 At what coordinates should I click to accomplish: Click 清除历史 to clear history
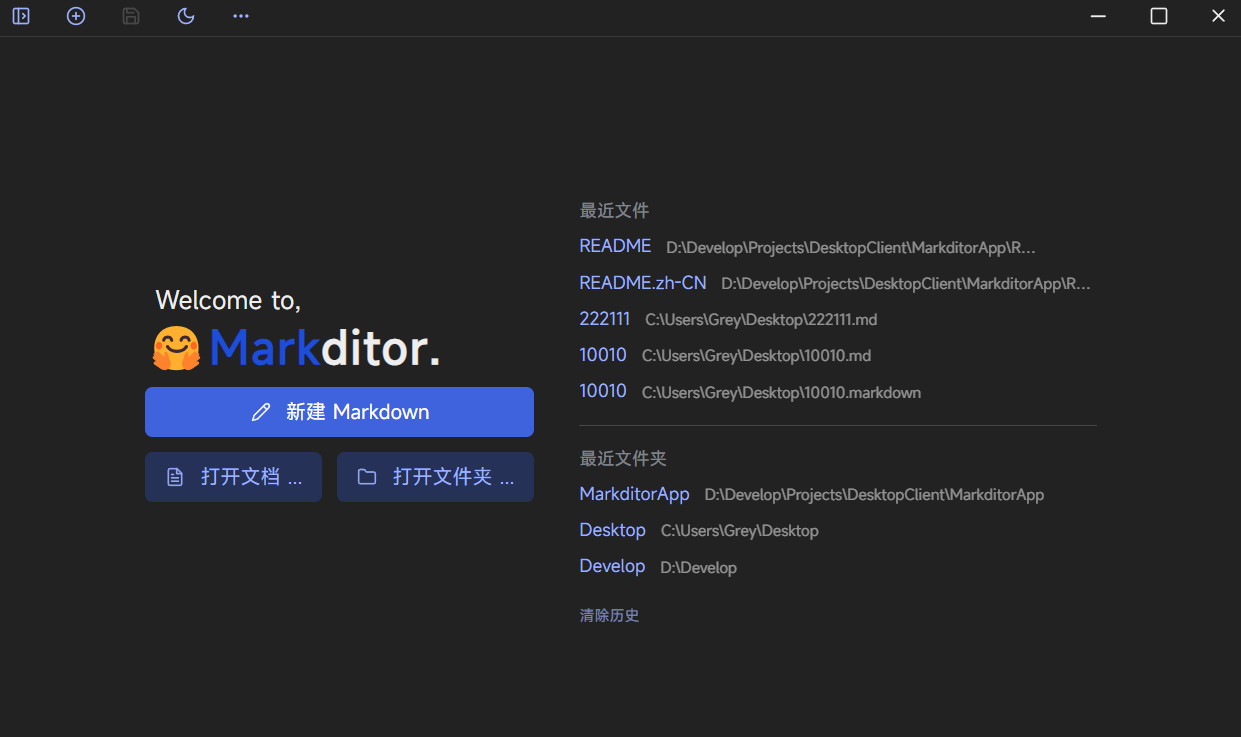coord(609,615)
